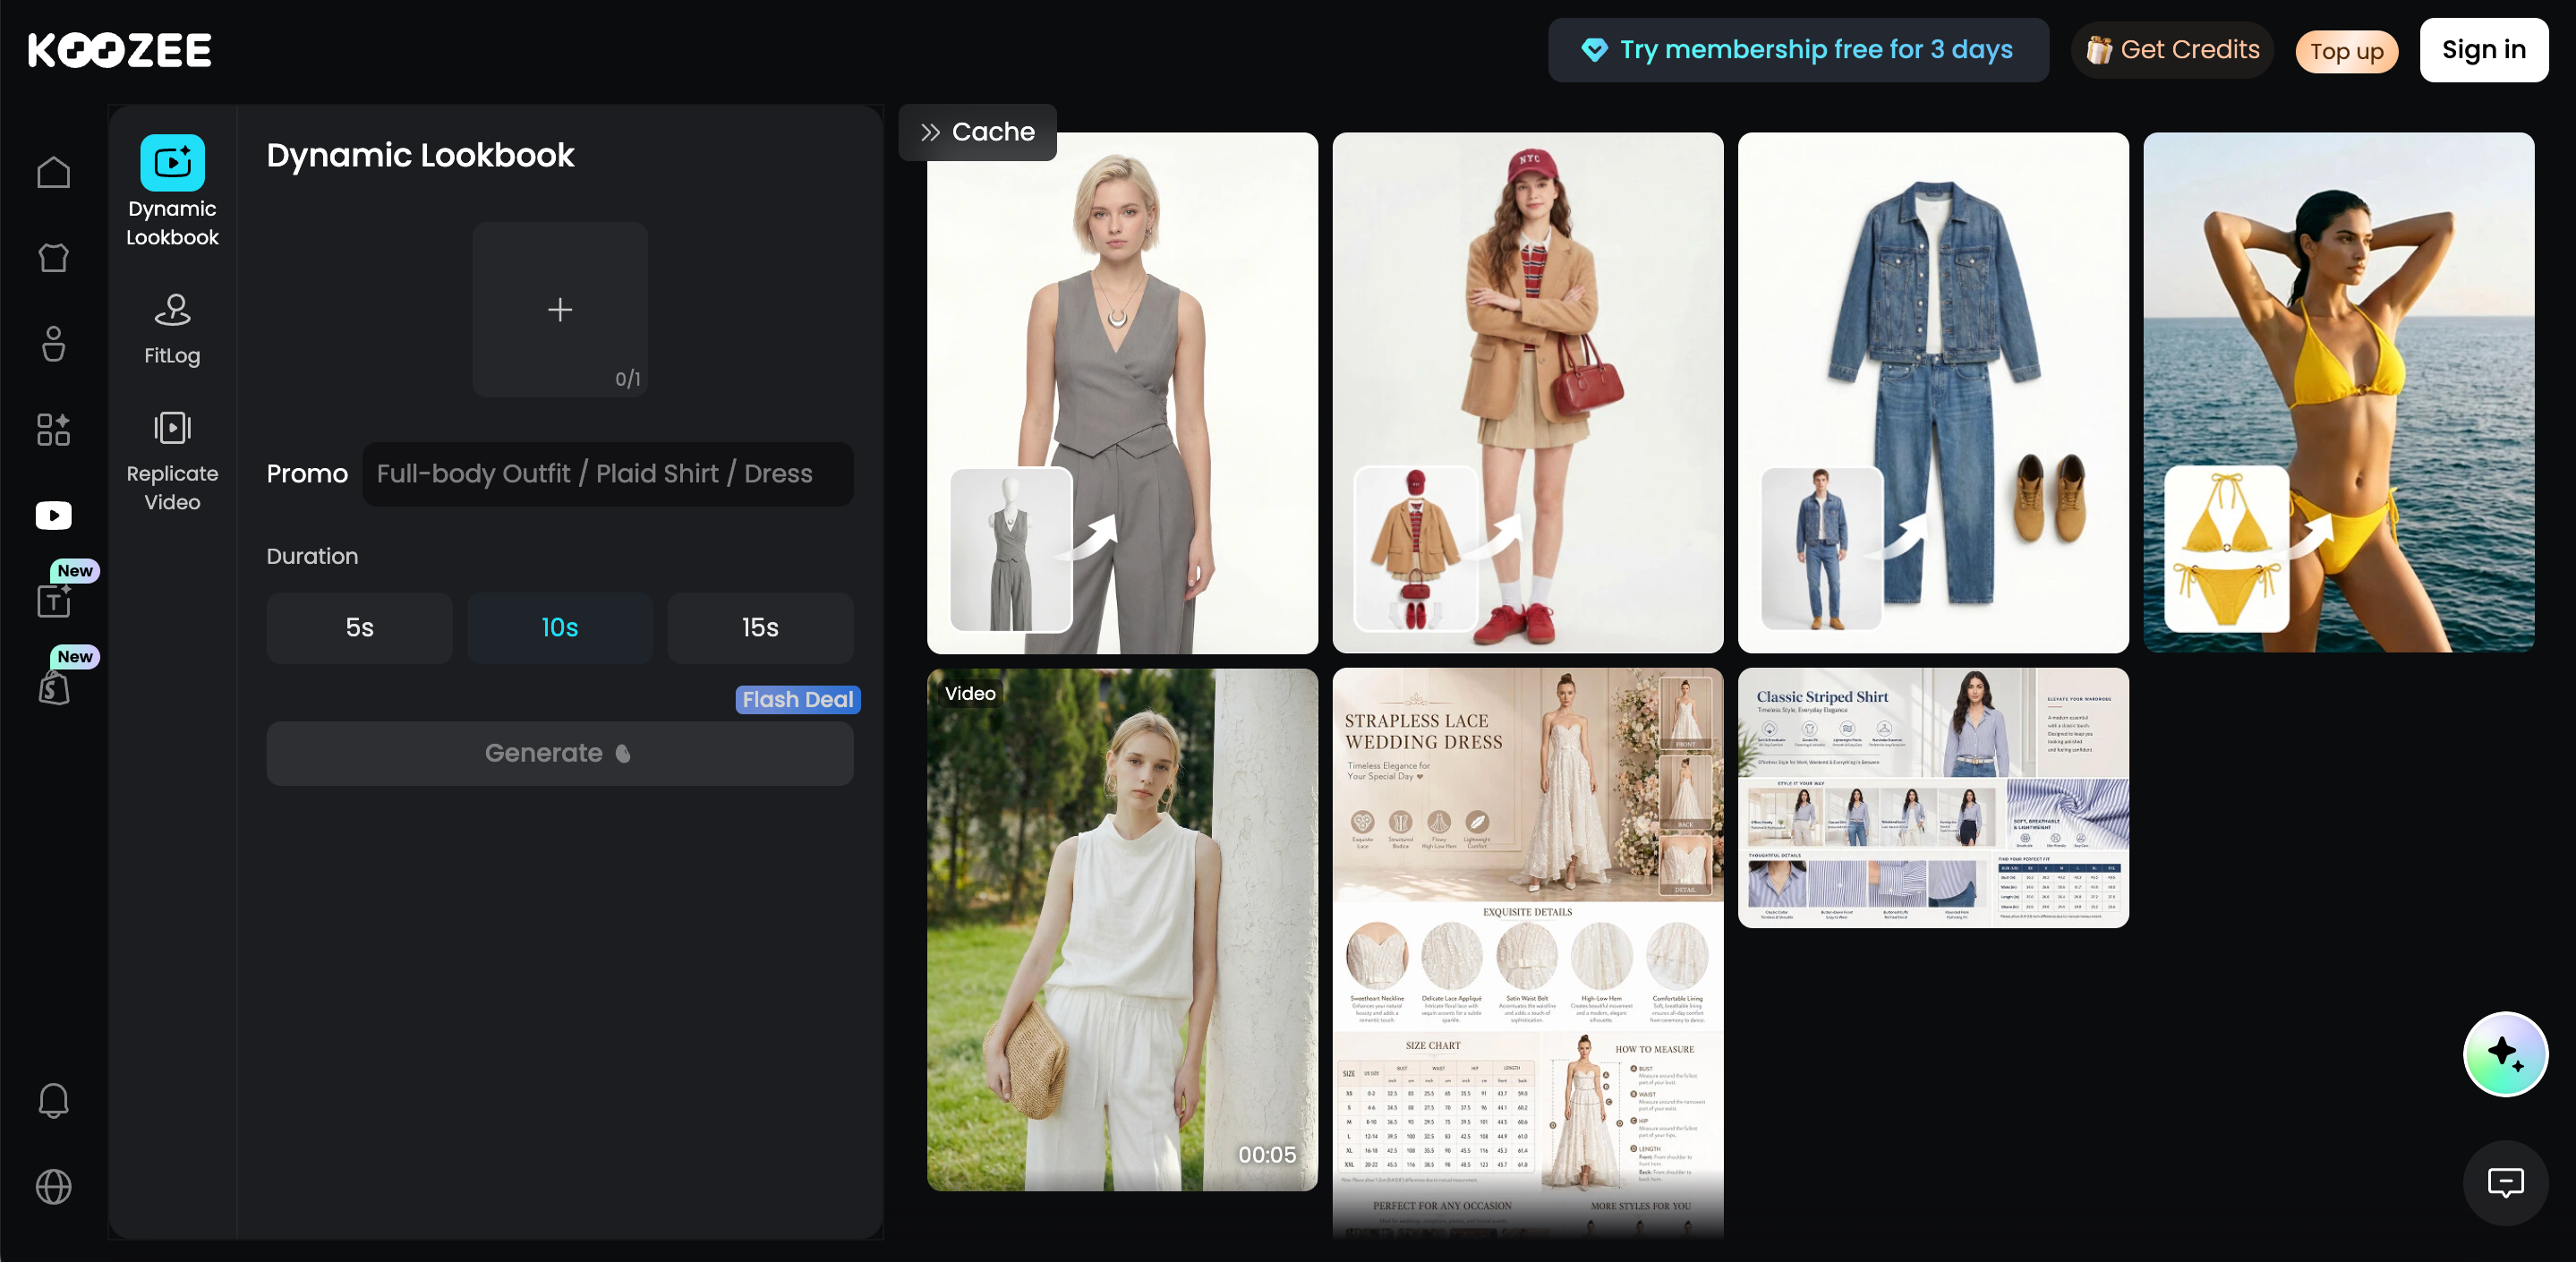Open the chat feedback floating button
The image size is (2576, 1262).
tap(2505, 1183)
